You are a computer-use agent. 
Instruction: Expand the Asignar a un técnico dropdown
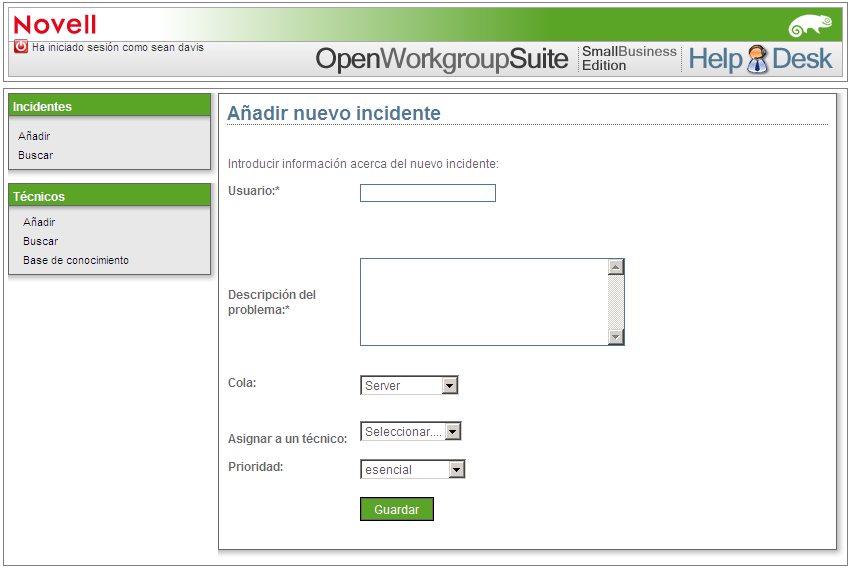tap(411, 431)
